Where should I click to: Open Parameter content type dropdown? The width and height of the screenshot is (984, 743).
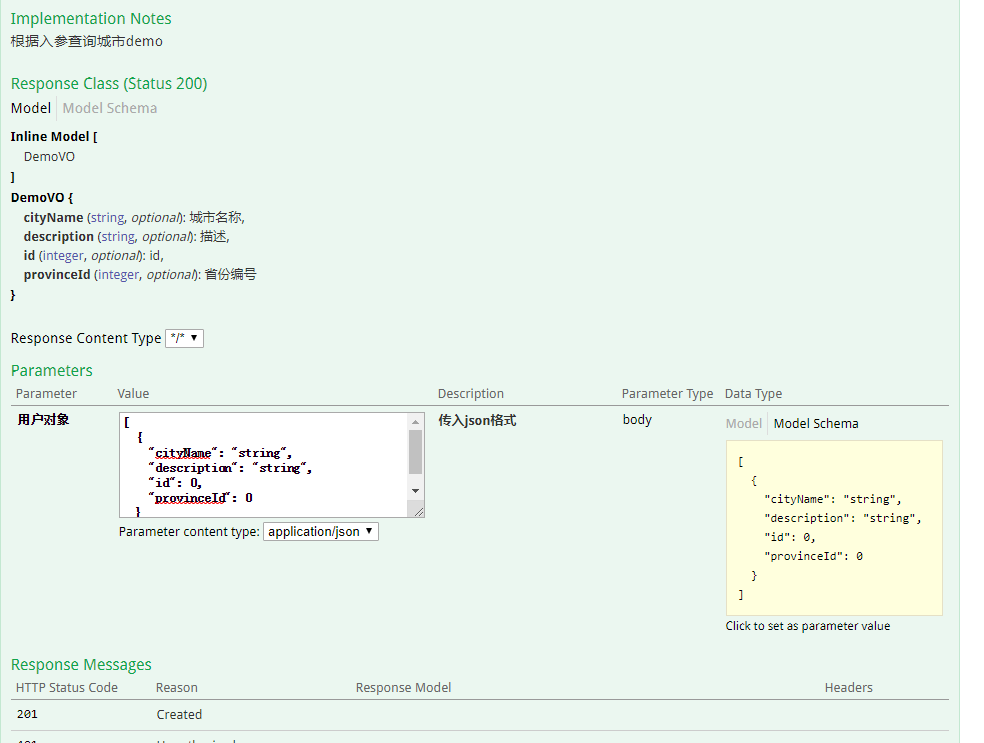click(x=321, y=532)
